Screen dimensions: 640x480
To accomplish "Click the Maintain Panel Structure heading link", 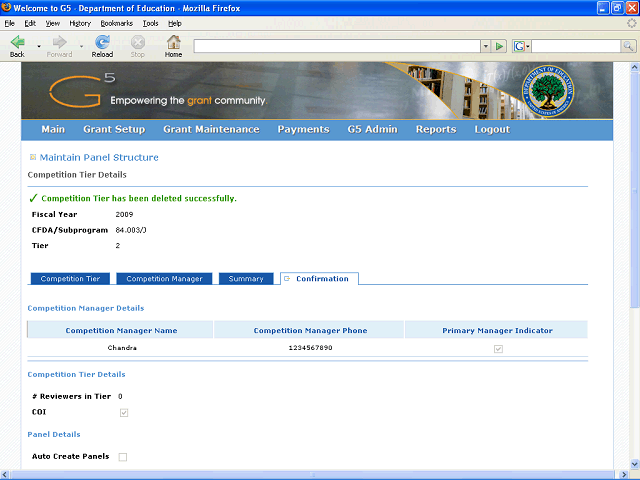I will coord(99,157).
